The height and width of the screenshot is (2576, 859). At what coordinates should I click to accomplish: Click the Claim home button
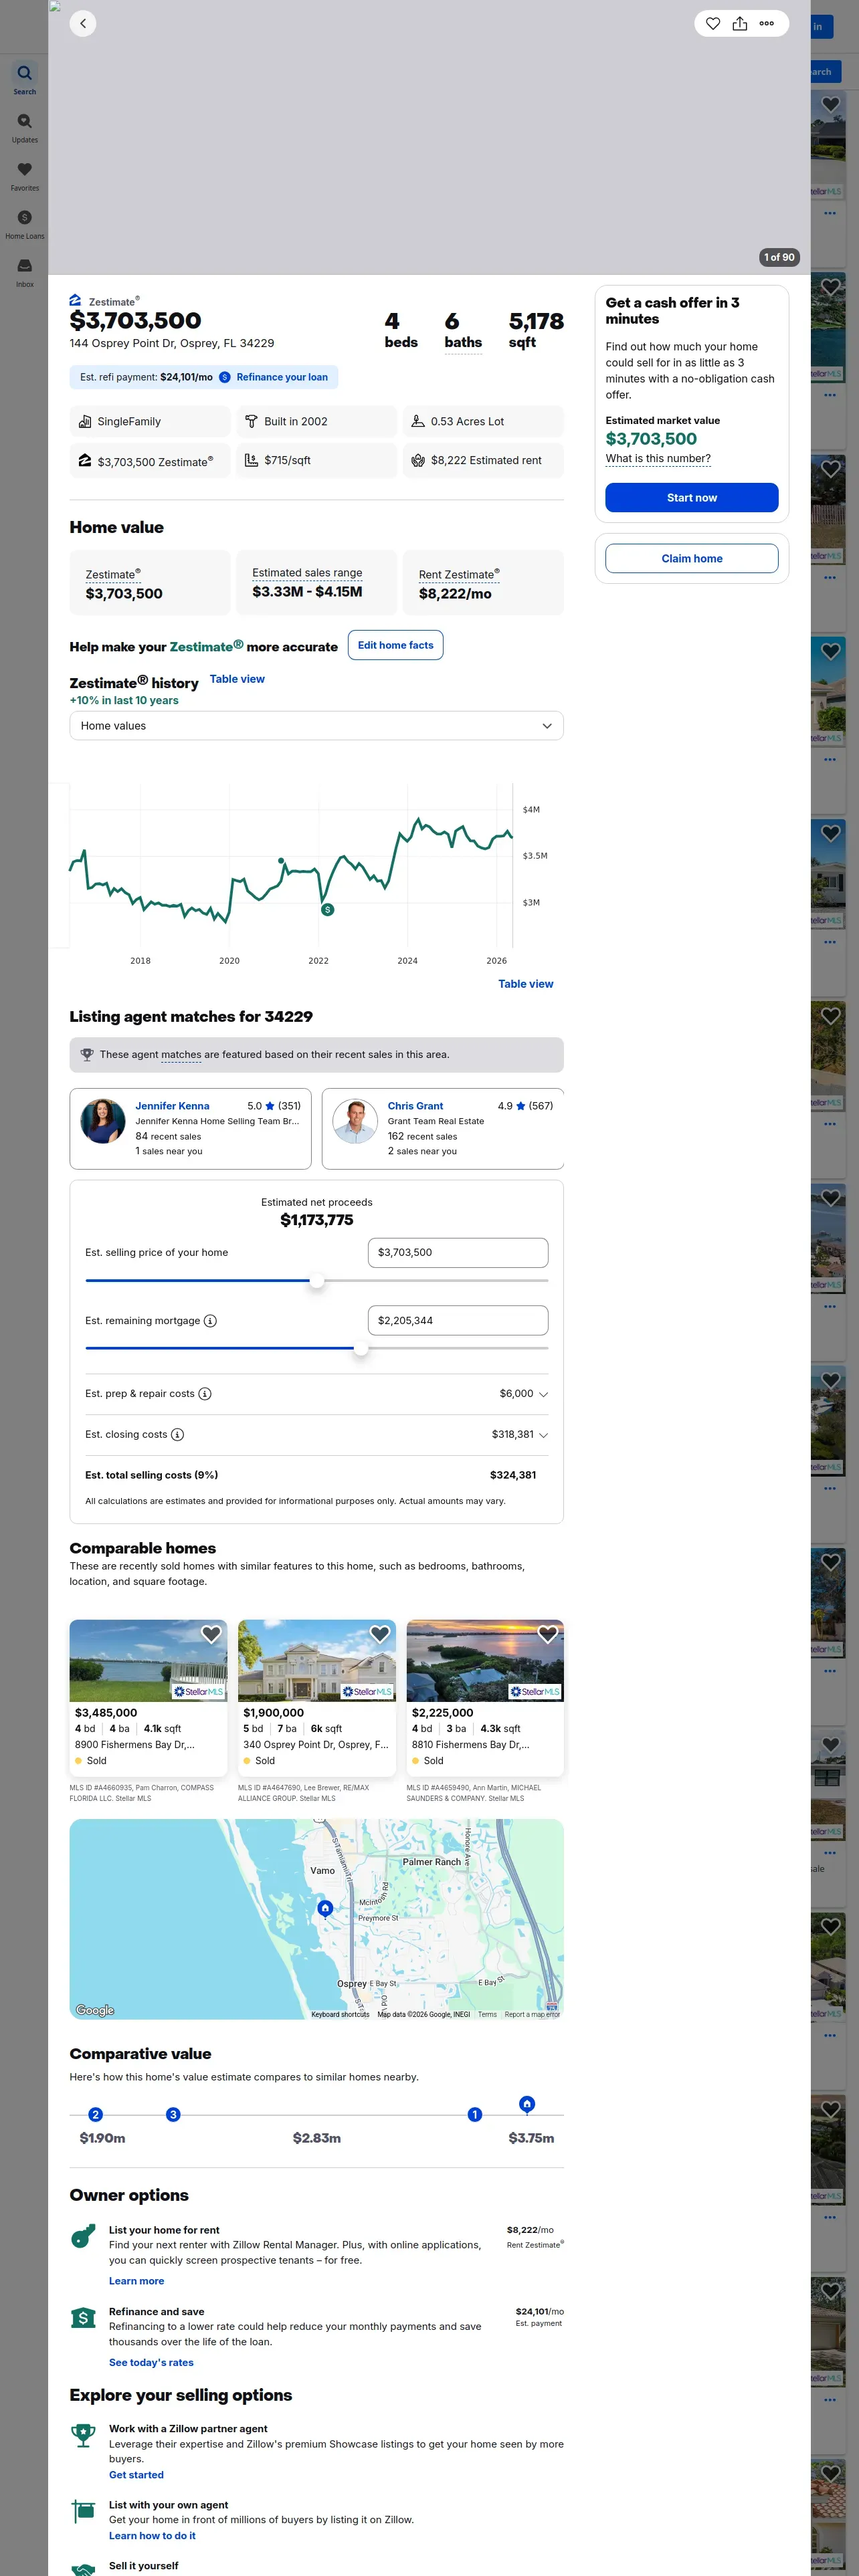coord(692,559)
